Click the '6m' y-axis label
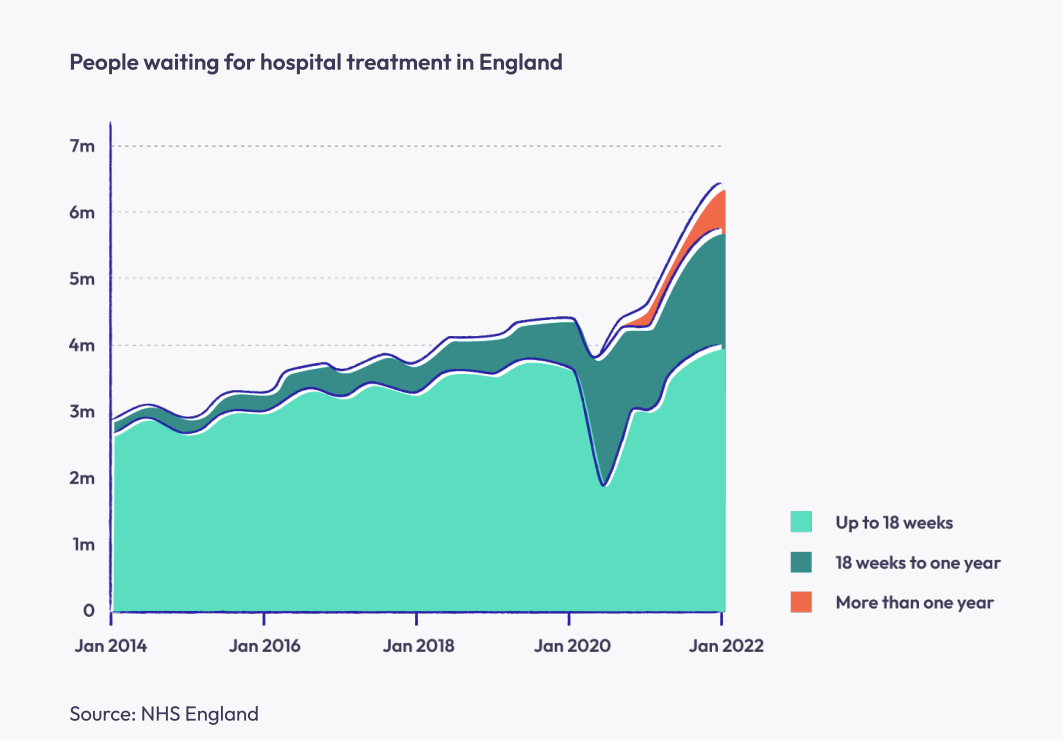Image resolution: width=1063 pixels, height=747 pixels. pos(84,213)
